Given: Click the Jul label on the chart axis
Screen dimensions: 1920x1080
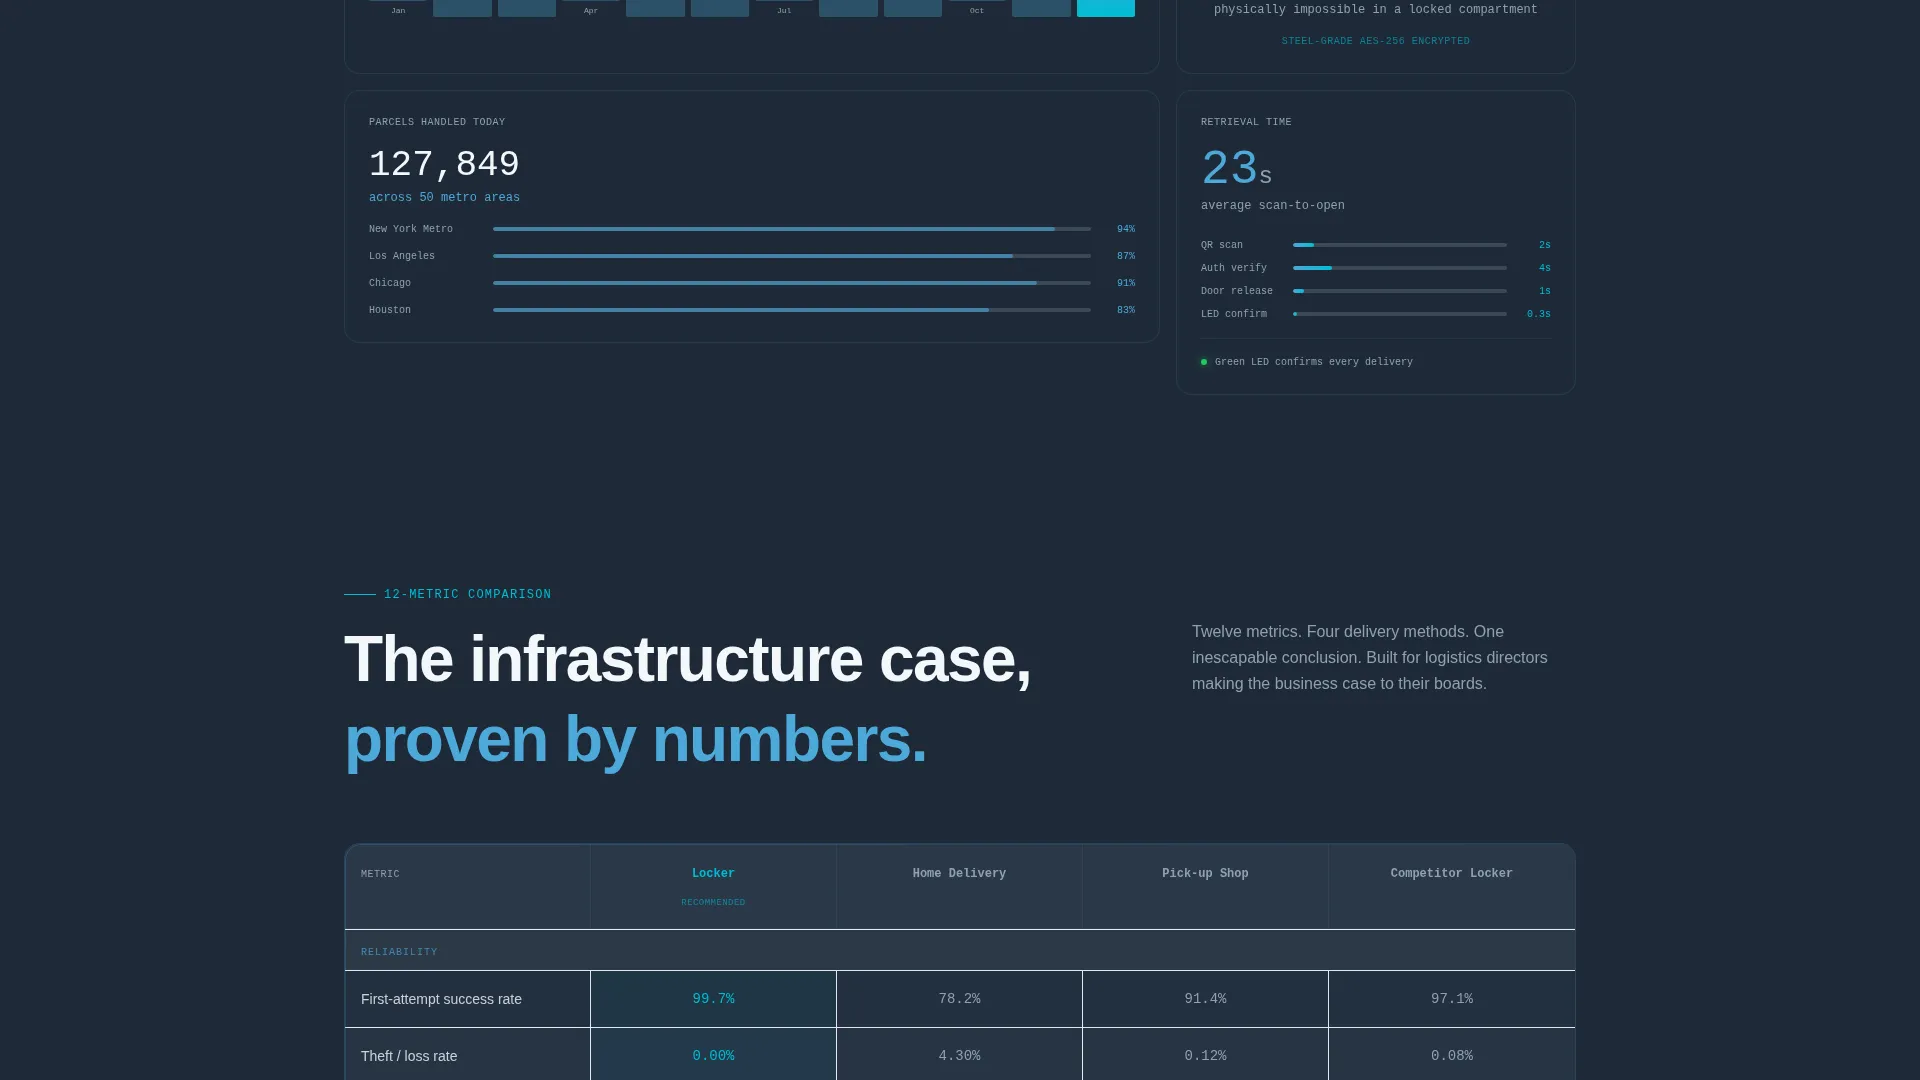Looking at the screenshot, I should [784, 11].
